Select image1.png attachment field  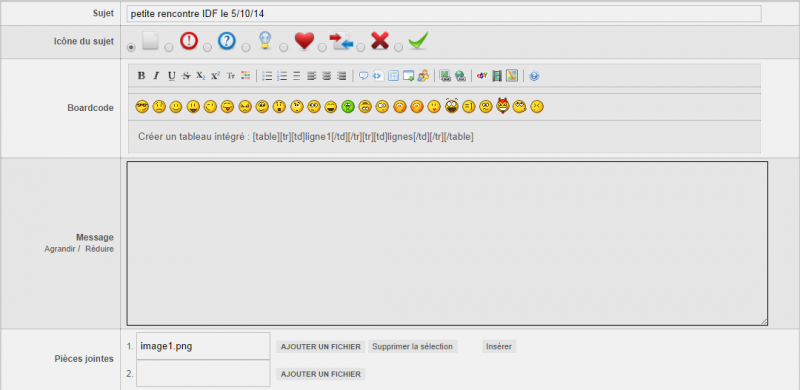click(203, 346)
